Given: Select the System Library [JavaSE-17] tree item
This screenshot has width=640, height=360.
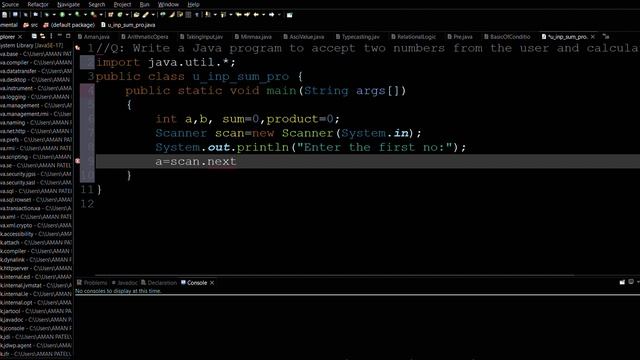Looking at the screenshot, I should pos(32,45).
